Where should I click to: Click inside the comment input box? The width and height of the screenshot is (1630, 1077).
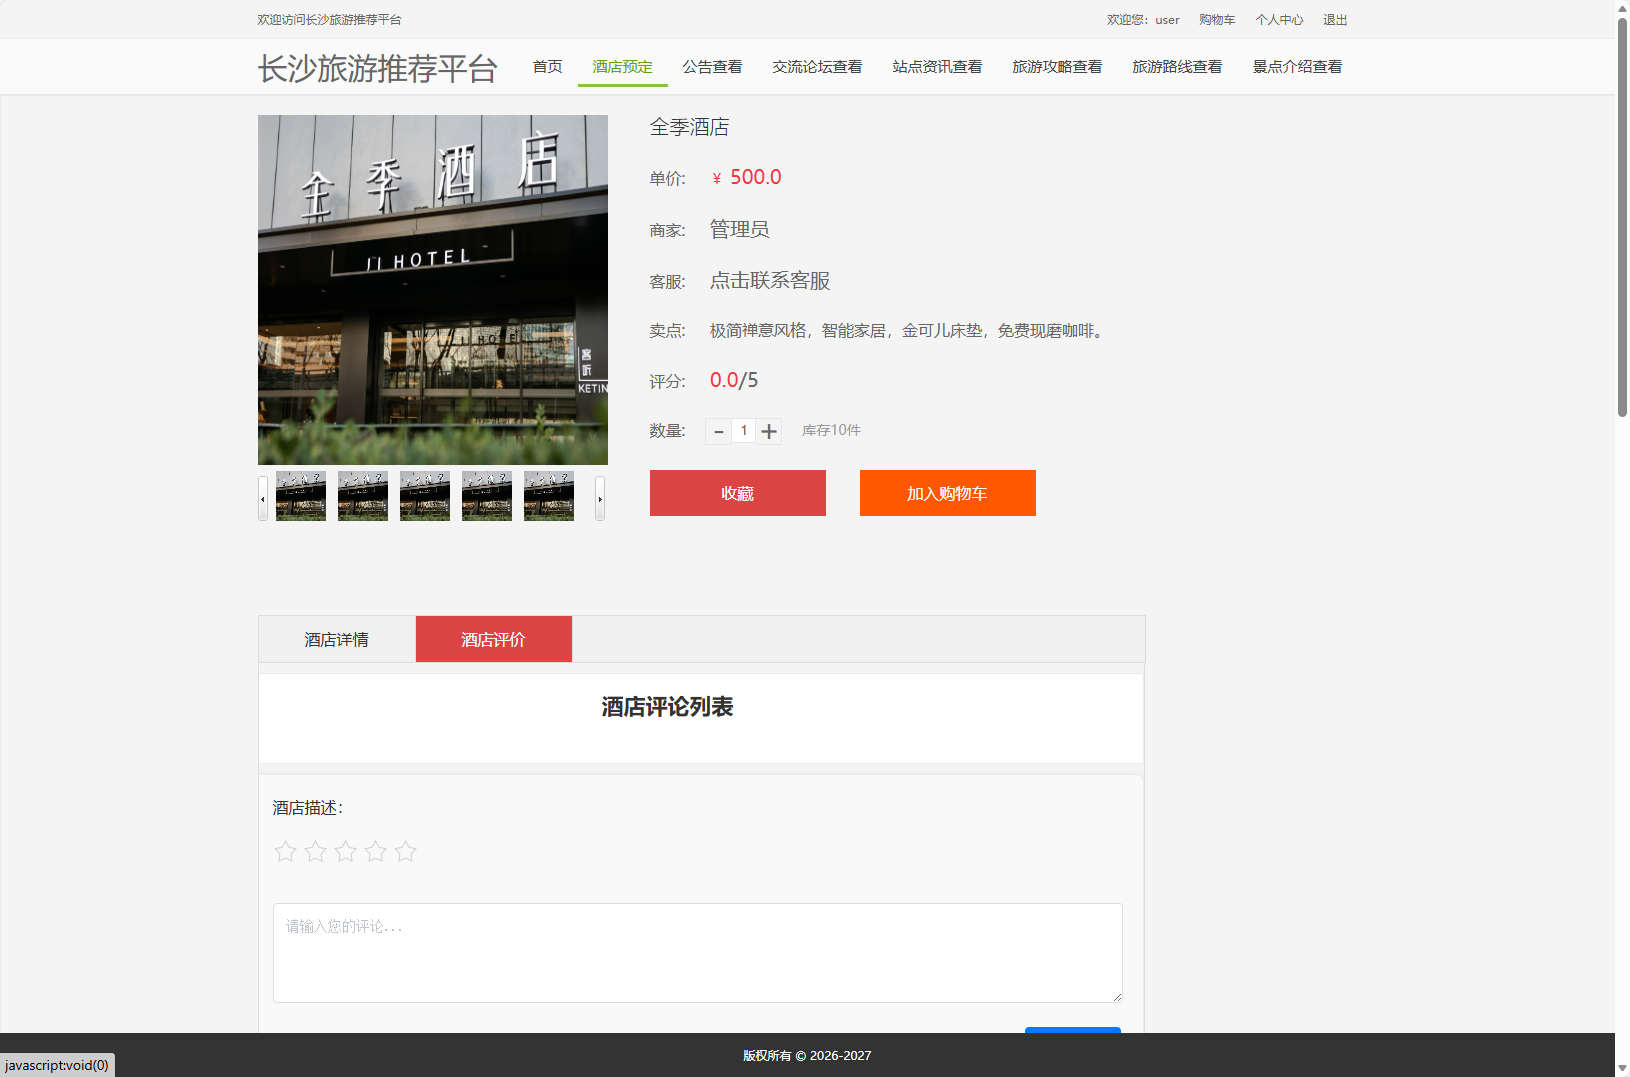[x=697, y=952]
